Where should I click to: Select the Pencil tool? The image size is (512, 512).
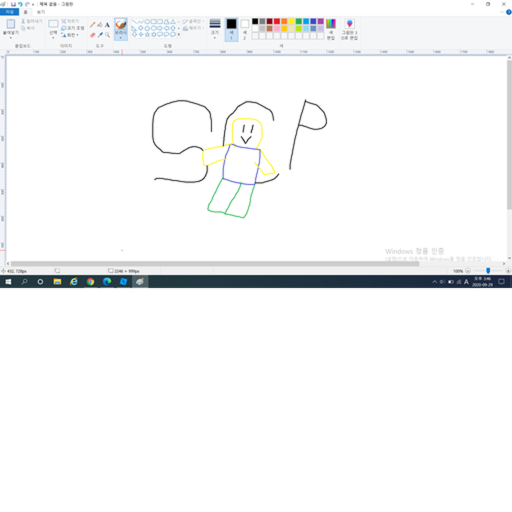pos(92,25)
